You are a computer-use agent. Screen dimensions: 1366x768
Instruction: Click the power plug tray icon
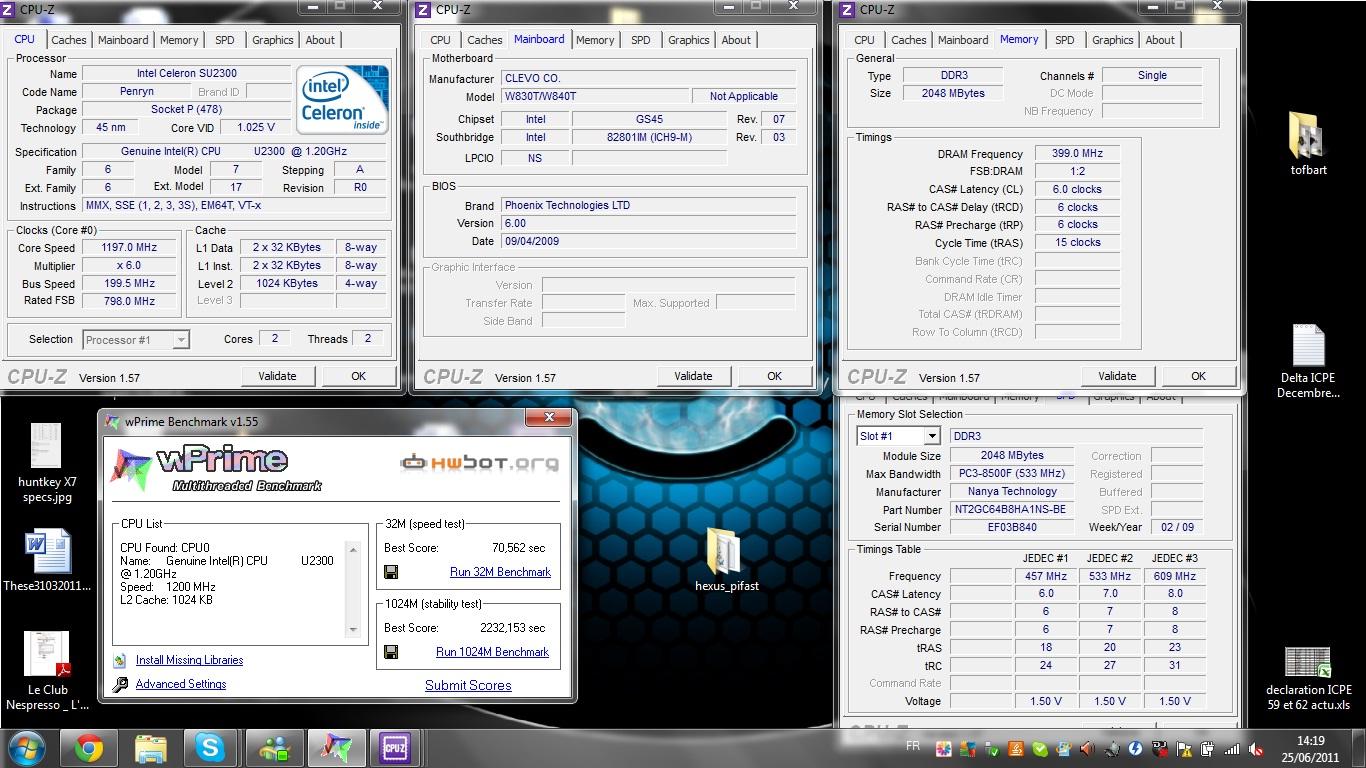1207,749
